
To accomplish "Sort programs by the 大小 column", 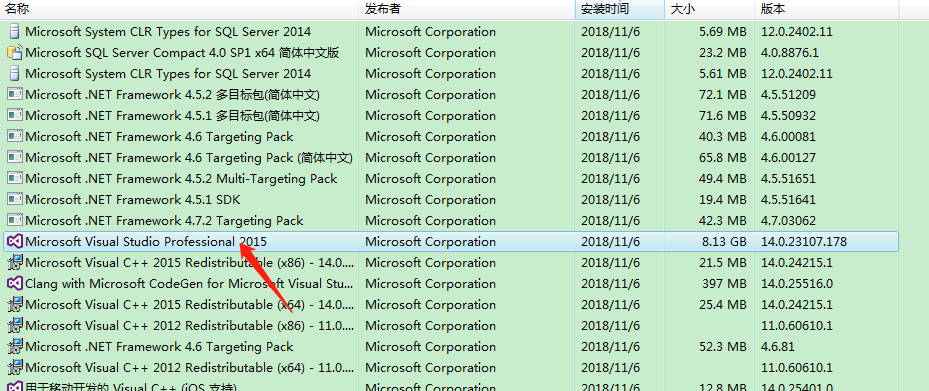I will pos(710,9).
